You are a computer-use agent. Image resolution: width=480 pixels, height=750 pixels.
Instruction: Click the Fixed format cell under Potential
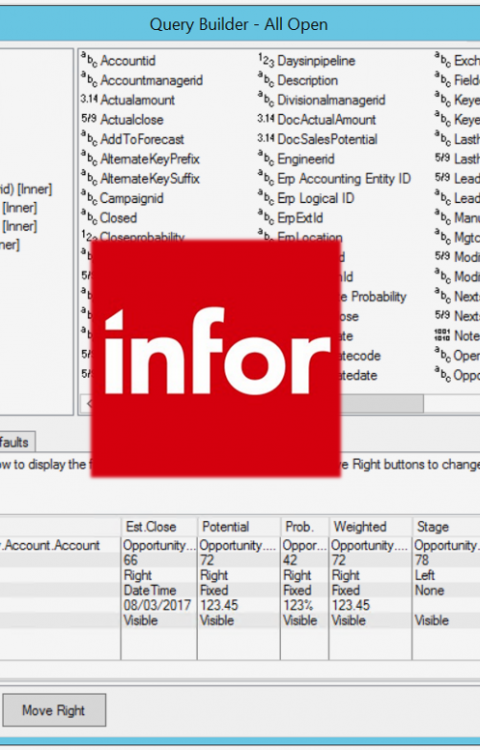click(214, 590)
